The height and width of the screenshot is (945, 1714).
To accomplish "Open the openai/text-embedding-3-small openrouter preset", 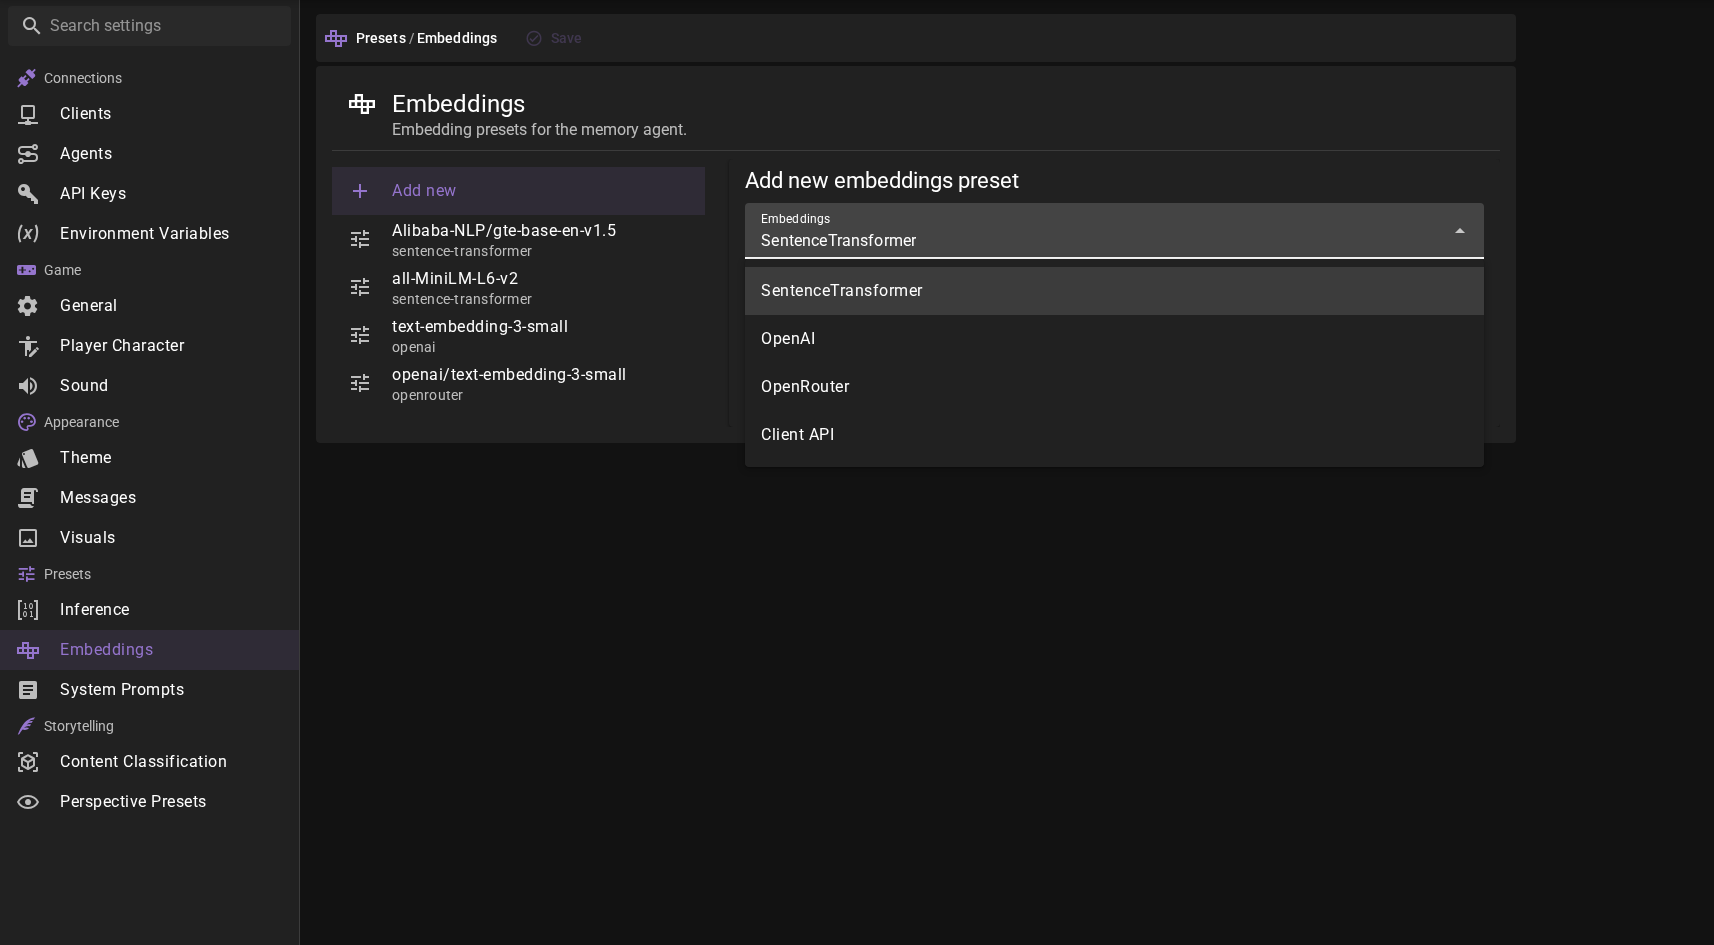I will (x=518, y=383).
